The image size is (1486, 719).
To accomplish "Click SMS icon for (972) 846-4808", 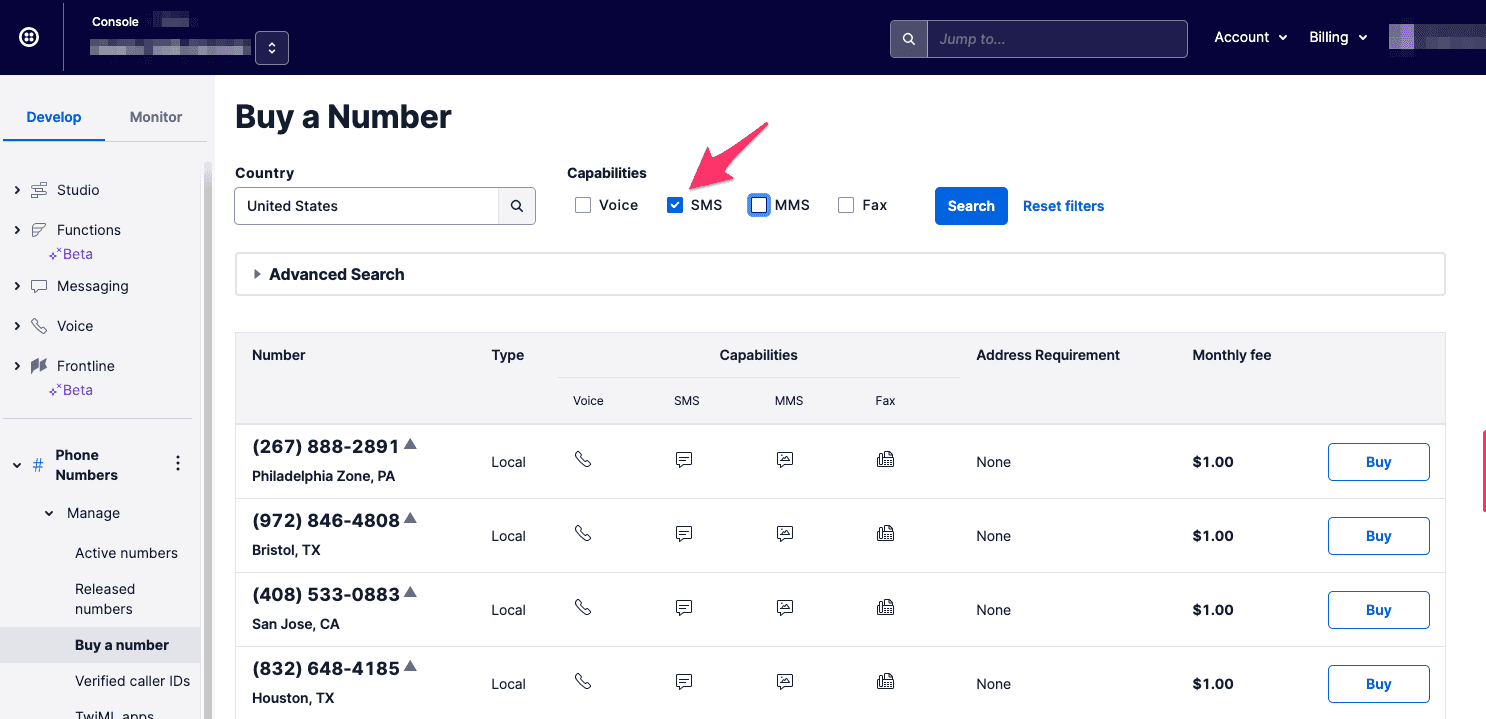I will [x=684, y=534].
